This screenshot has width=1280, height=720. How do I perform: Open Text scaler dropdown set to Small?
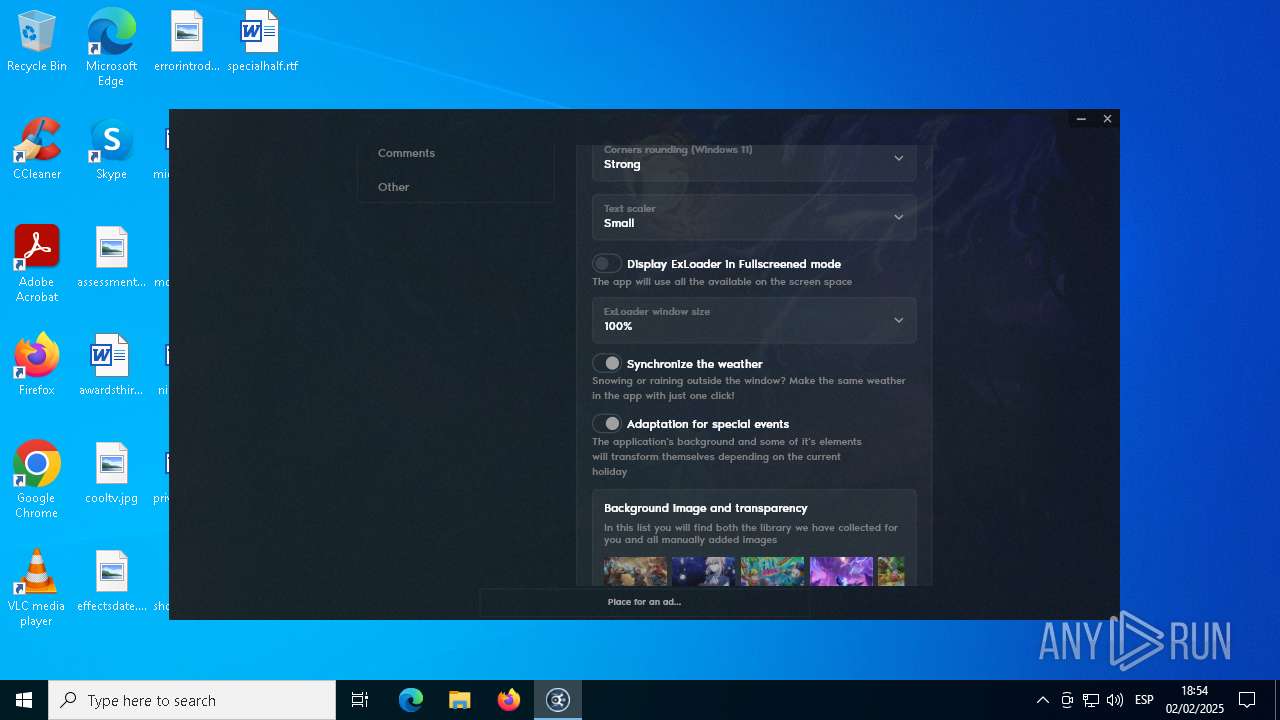pyautogui.click(x=754, y=217)
